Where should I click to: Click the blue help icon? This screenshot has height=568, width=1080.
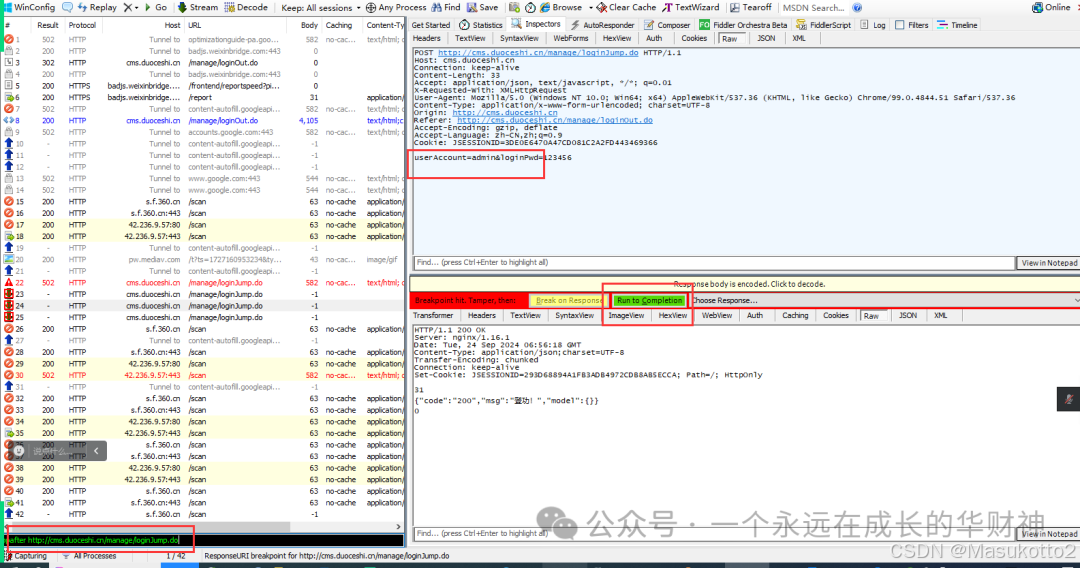click(x=857, y=8)
